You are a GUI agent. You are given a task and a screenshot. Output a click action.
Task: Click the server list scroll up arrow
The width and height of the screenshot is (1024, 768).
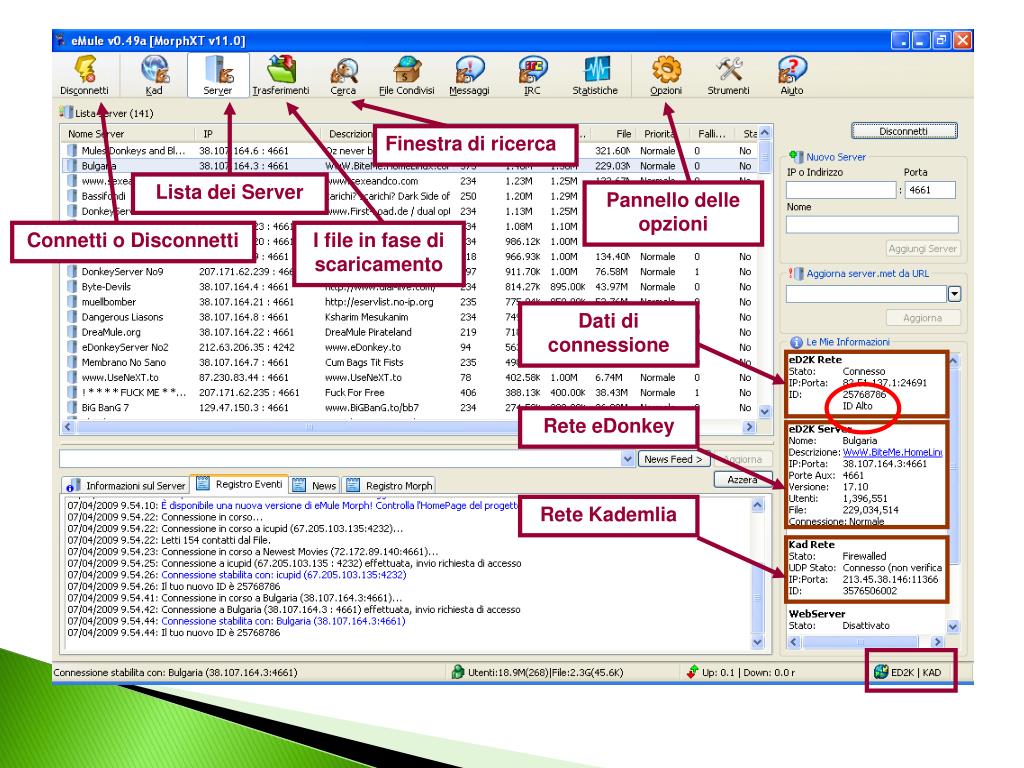tap(765, 133)
